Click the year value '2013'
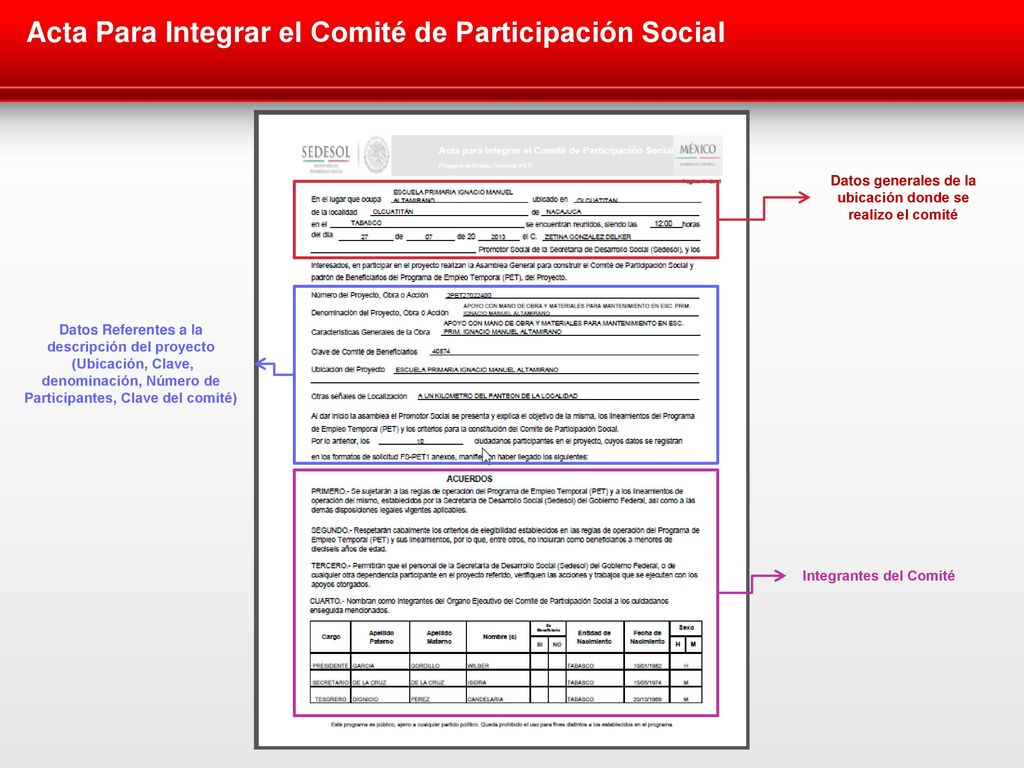1024x768 pixels. [498, 236]
